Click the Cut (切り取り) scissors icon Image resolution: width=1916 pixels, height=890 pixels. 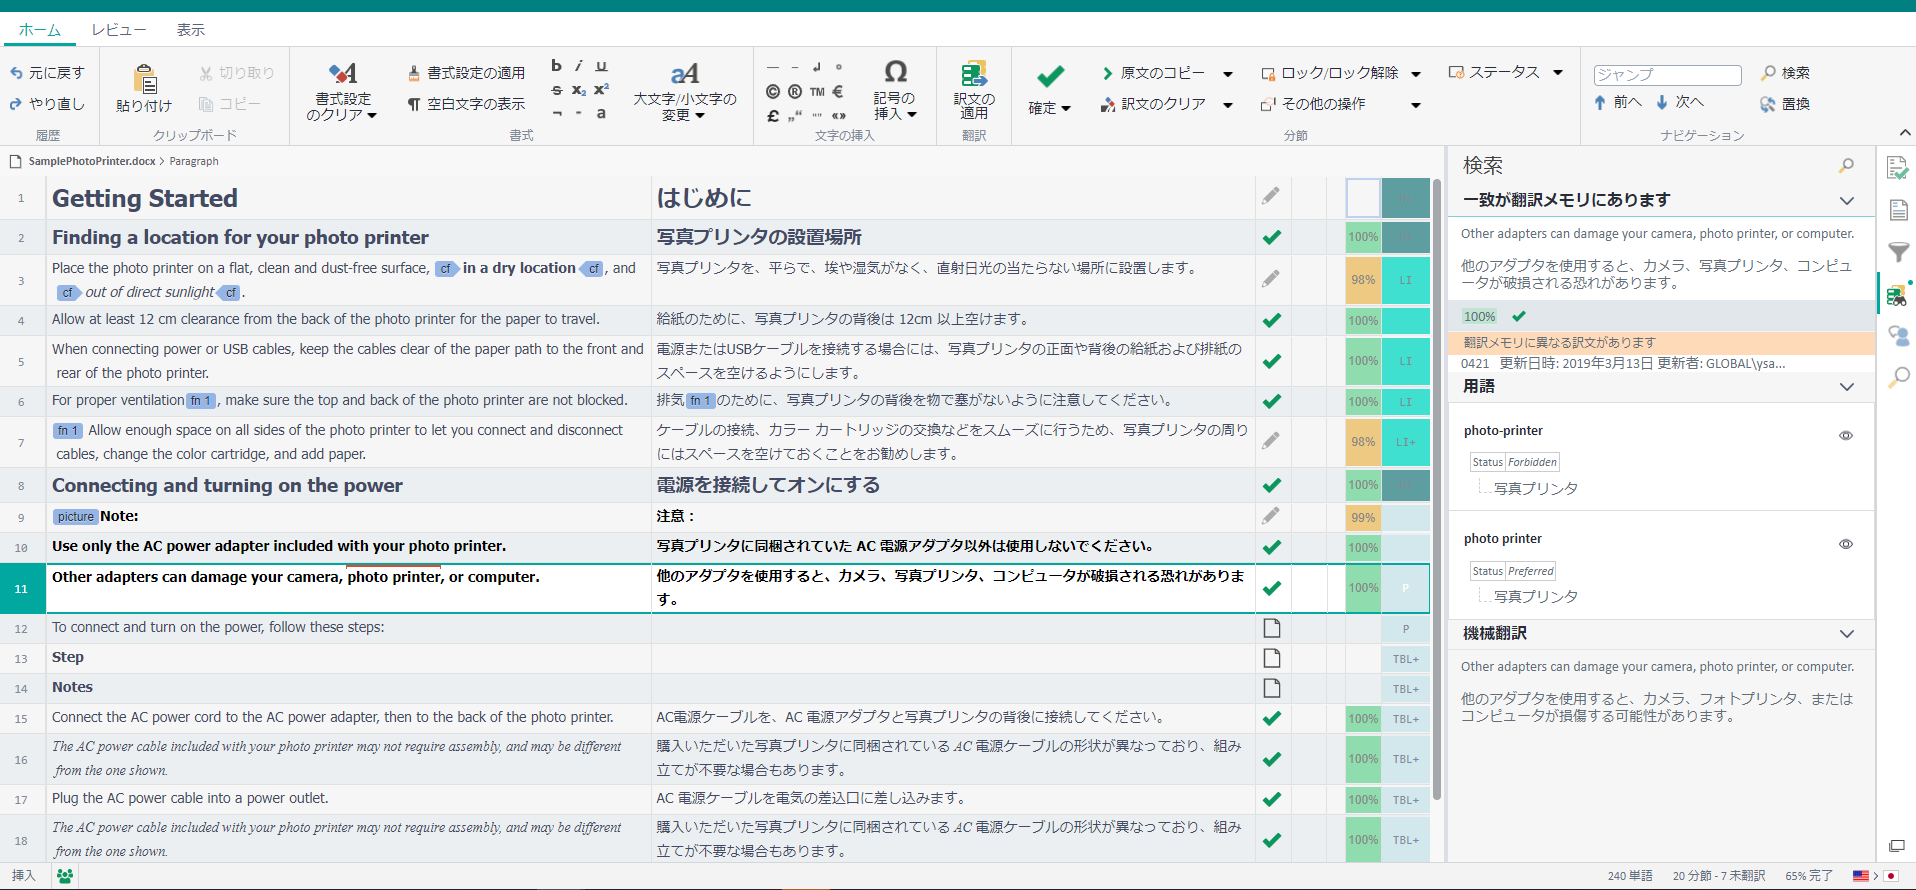point(206,73)
